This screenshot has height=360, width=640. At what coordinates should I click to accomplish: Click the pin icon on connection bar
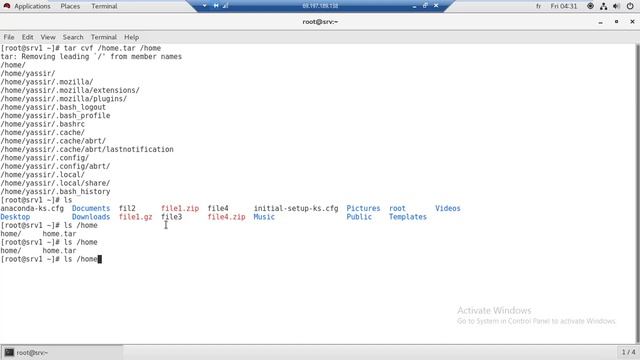point(216,6)
